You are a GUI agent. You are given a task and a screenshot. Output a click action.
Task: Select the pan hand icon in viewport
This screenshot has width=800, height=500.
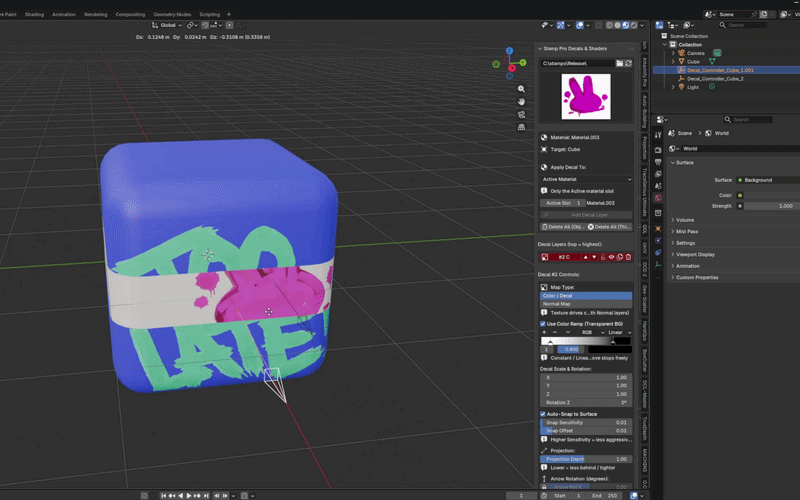[521, 102]
